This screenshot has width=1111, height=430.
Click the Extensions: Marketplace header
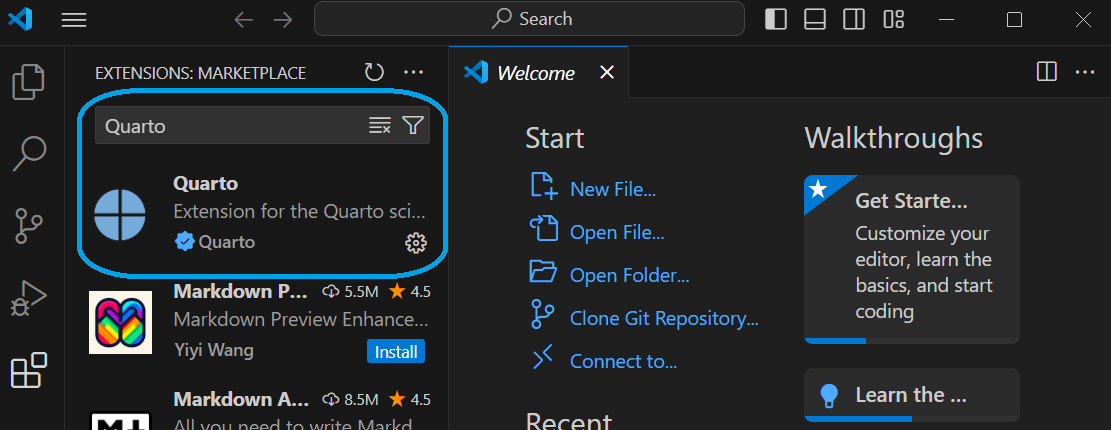(x=201, y=73)
